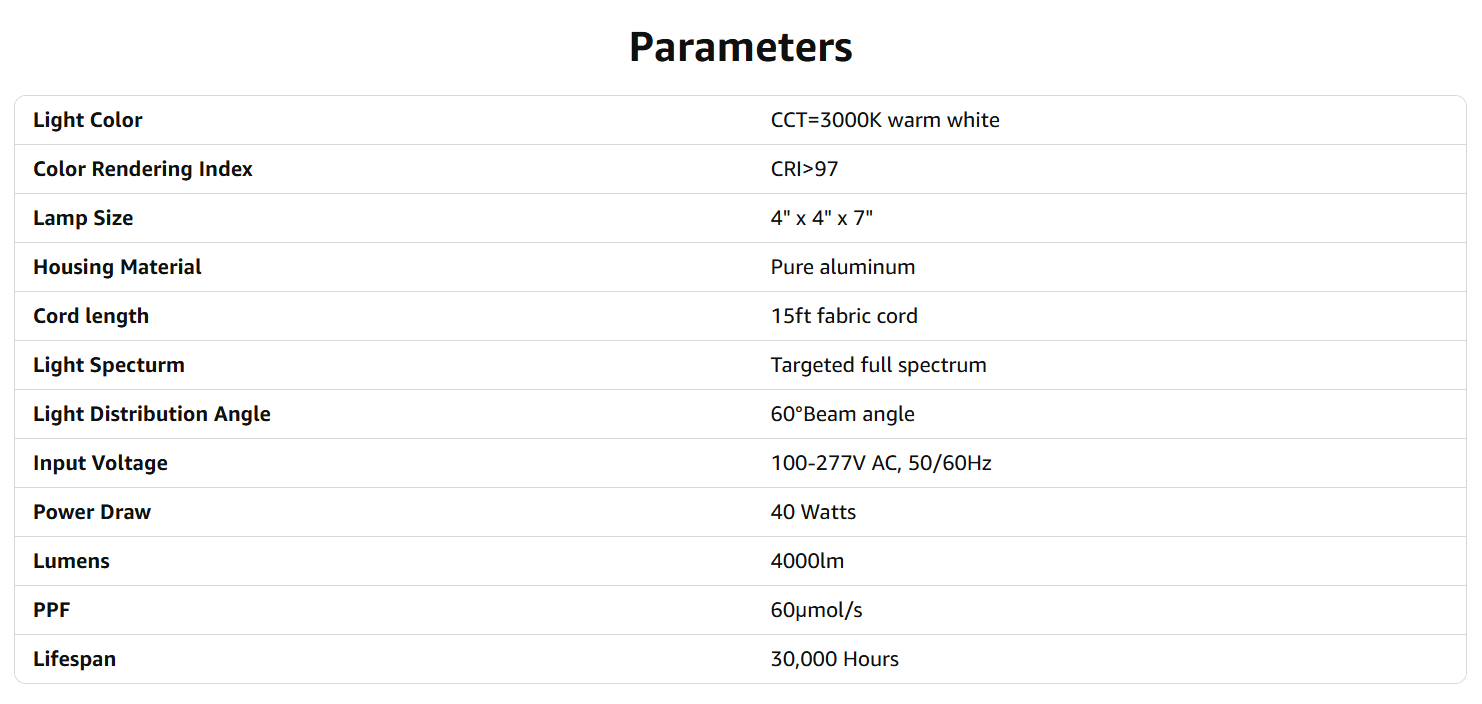The image size is (1482, 704).
Task: Click the 60°Beam angle value
Action: (x=842, y=414)
